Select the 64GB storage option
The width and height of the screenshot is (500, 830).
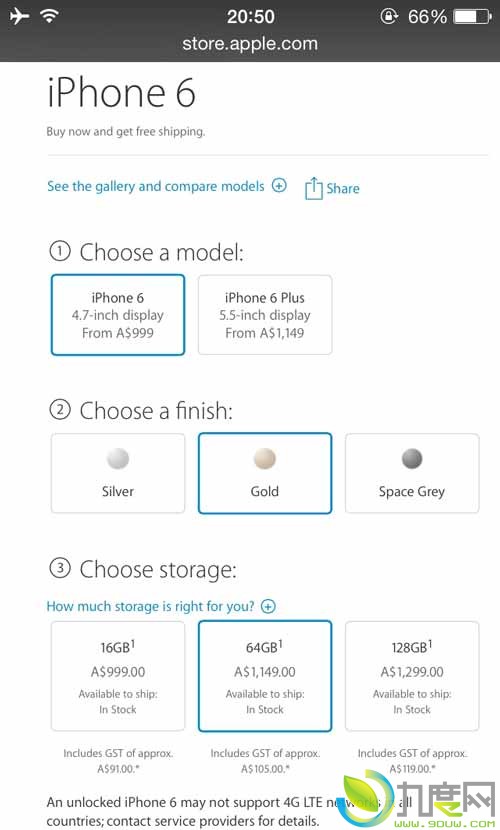click(265, 676)
